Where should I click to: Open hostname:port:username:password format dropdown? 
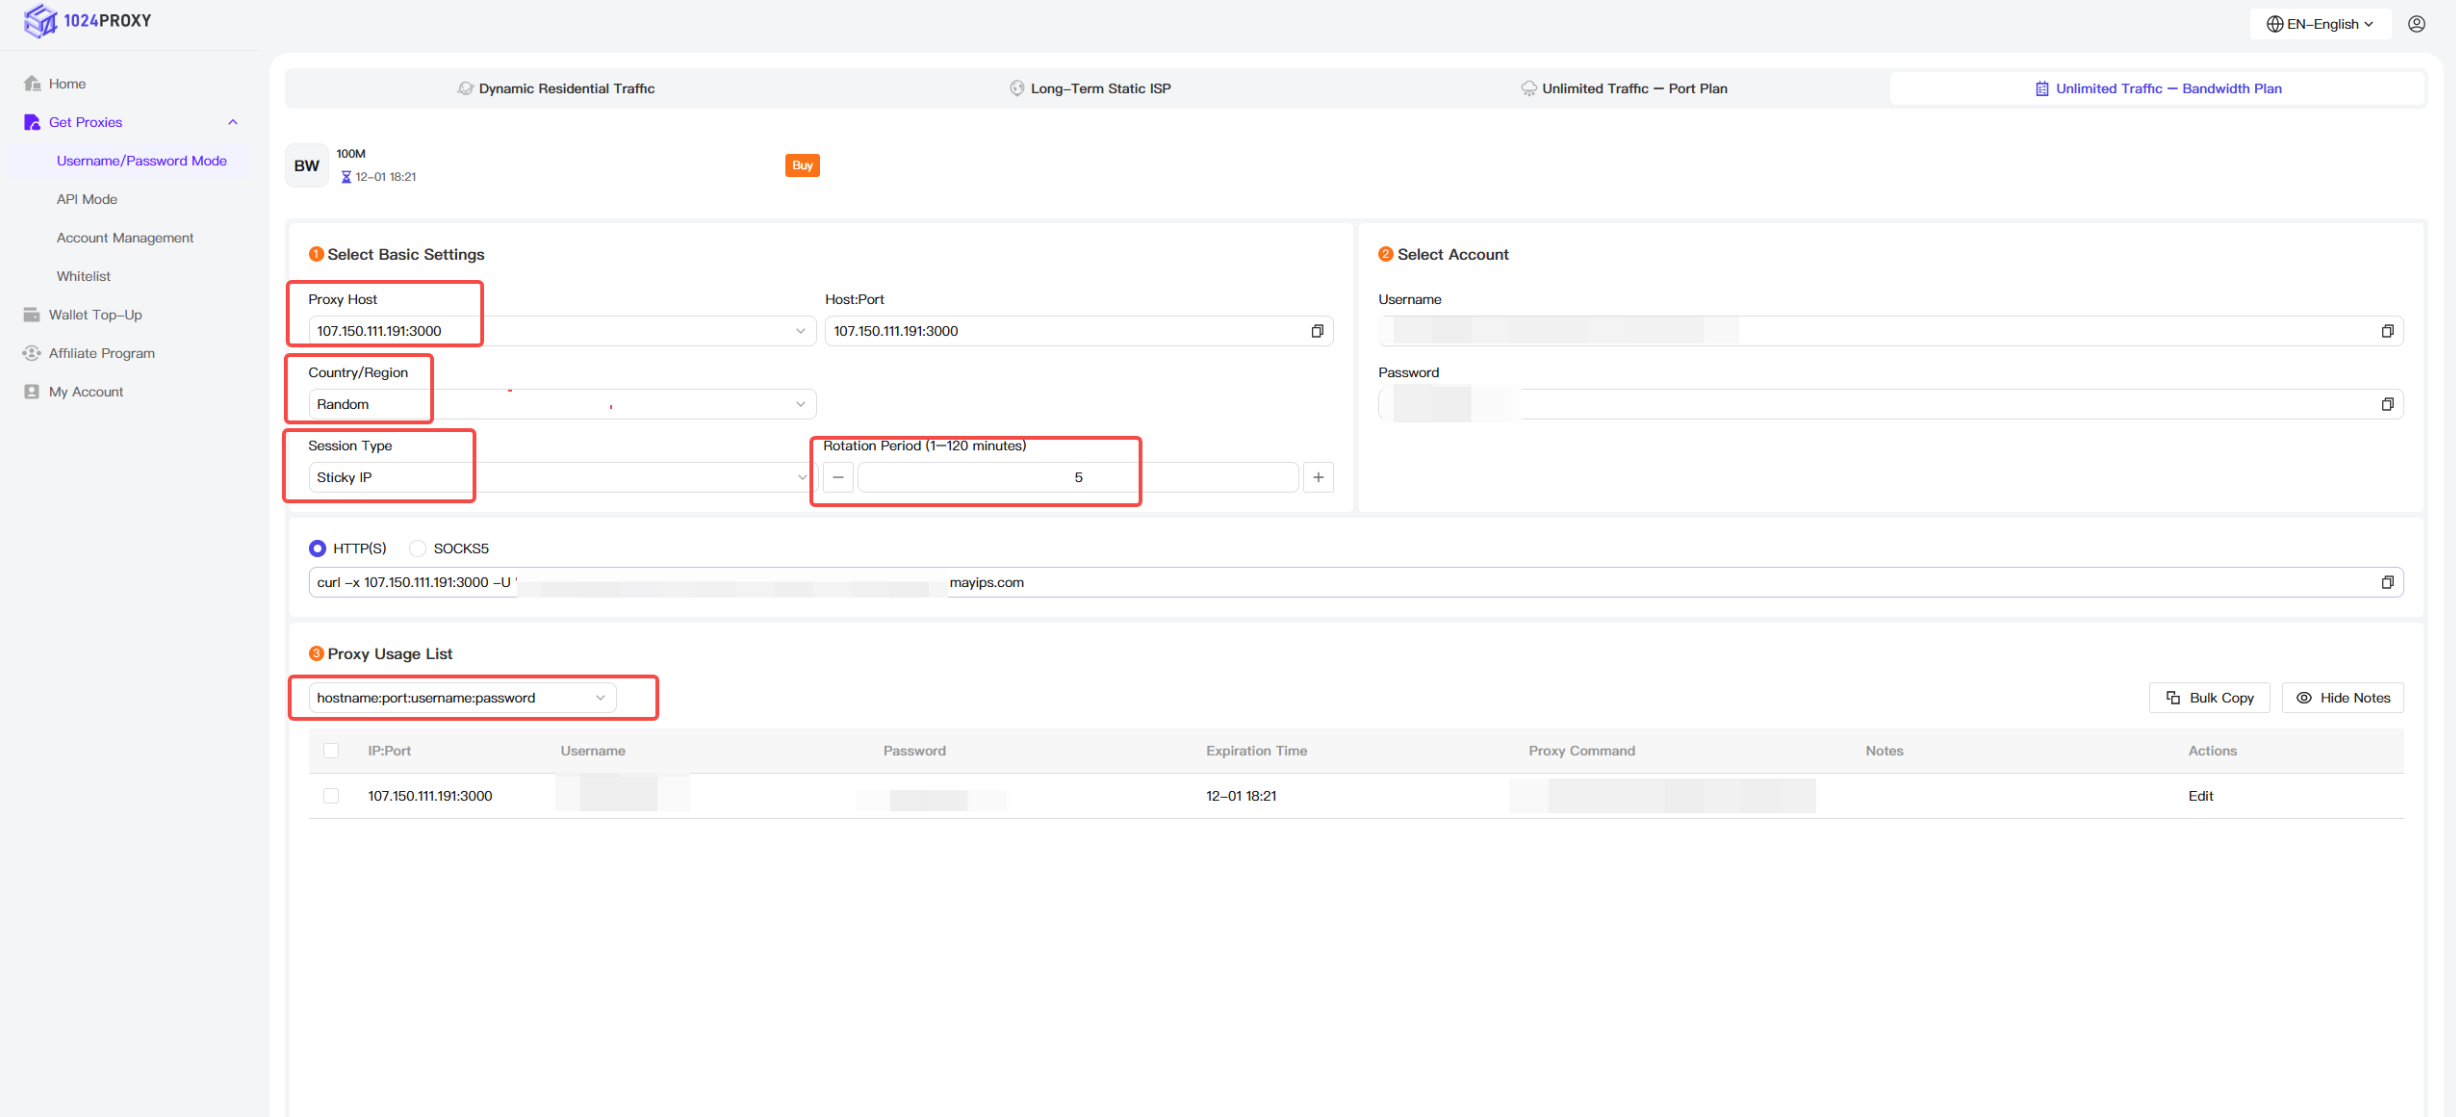(x=461, y=698)
